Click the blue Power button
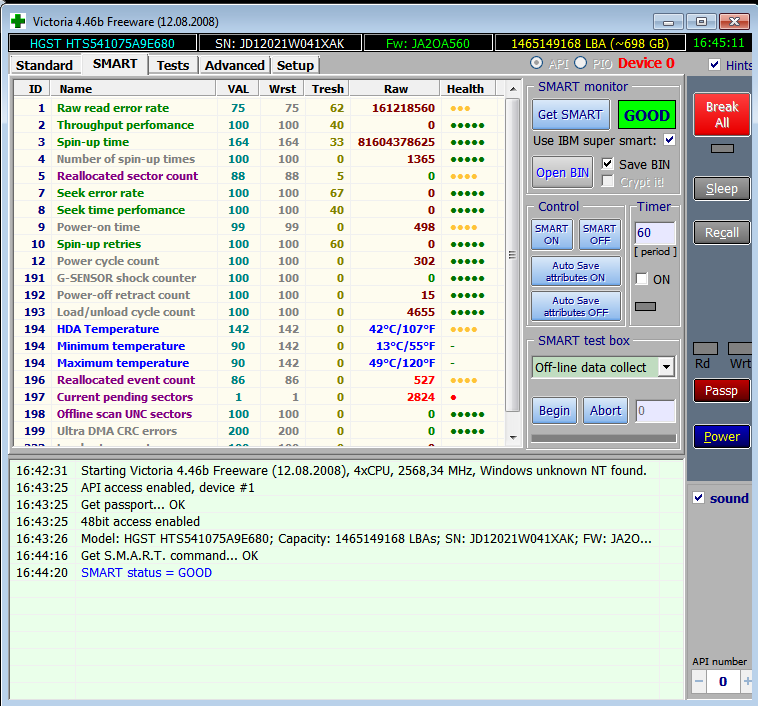The width and height of the screenshot is (758, 706). (722, 437)
